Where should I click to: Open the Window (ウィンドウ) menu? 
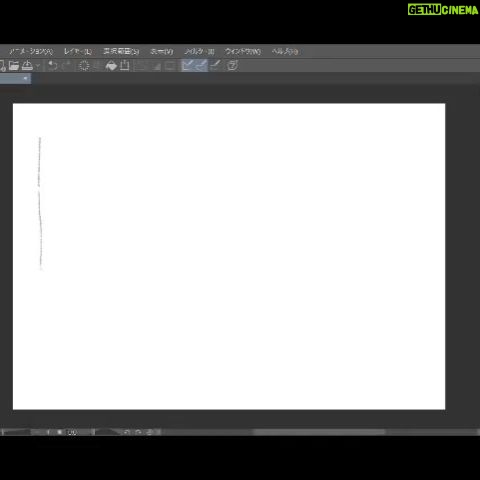click(x=243, y=51)
